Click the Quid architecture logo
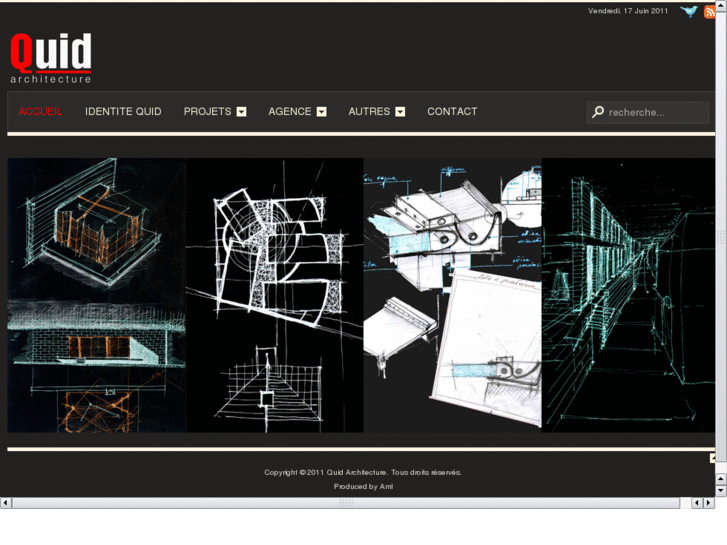Viewport: 727px width, 545px height. (51, 58)
